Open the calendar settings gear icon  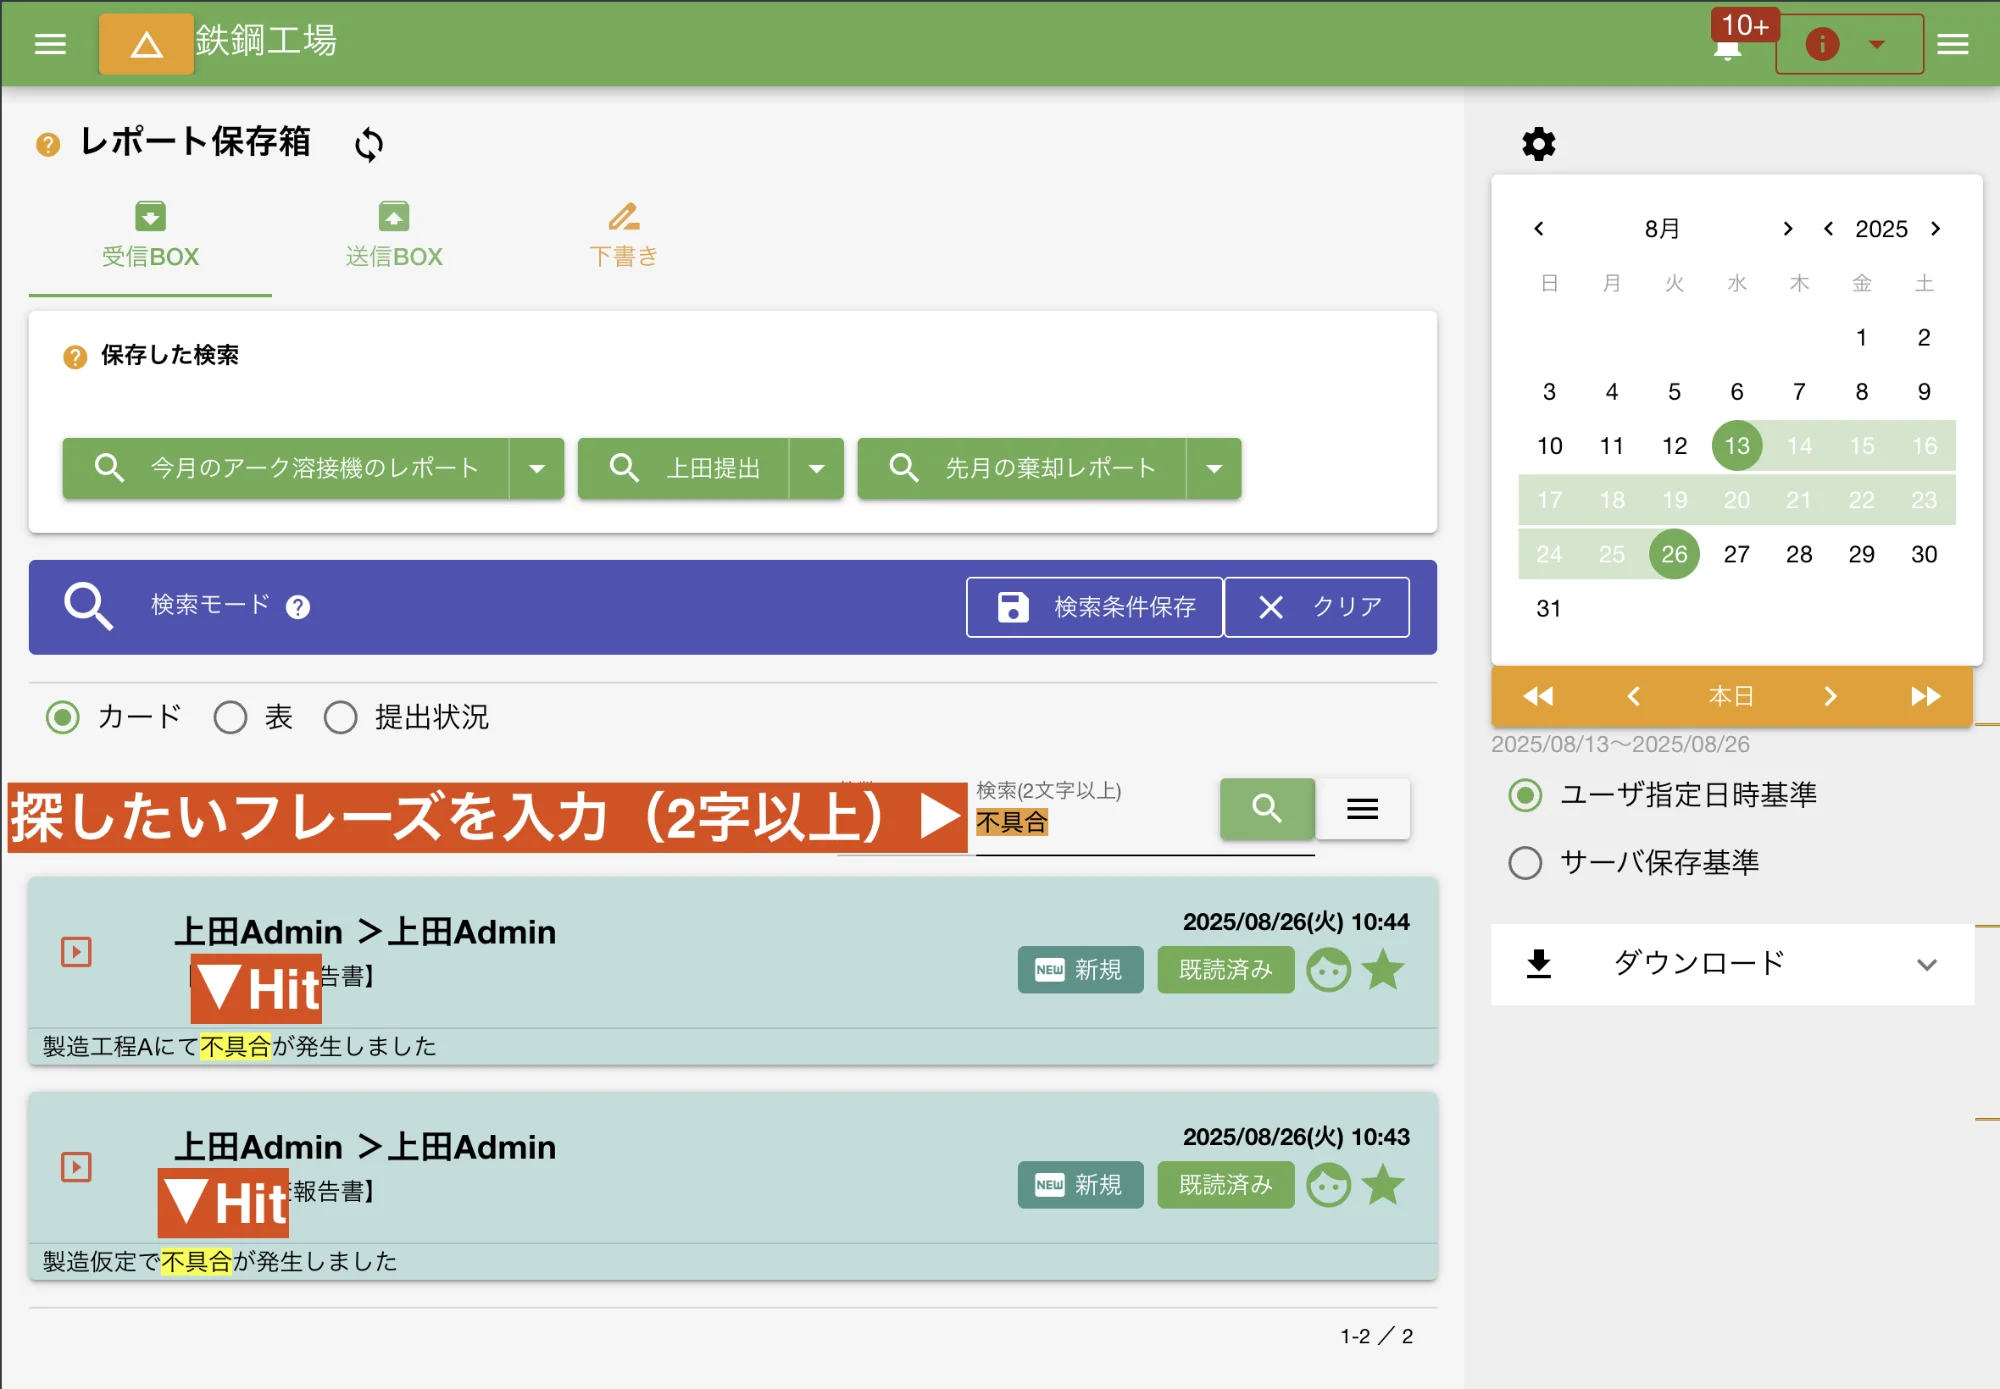[1537, 143]
